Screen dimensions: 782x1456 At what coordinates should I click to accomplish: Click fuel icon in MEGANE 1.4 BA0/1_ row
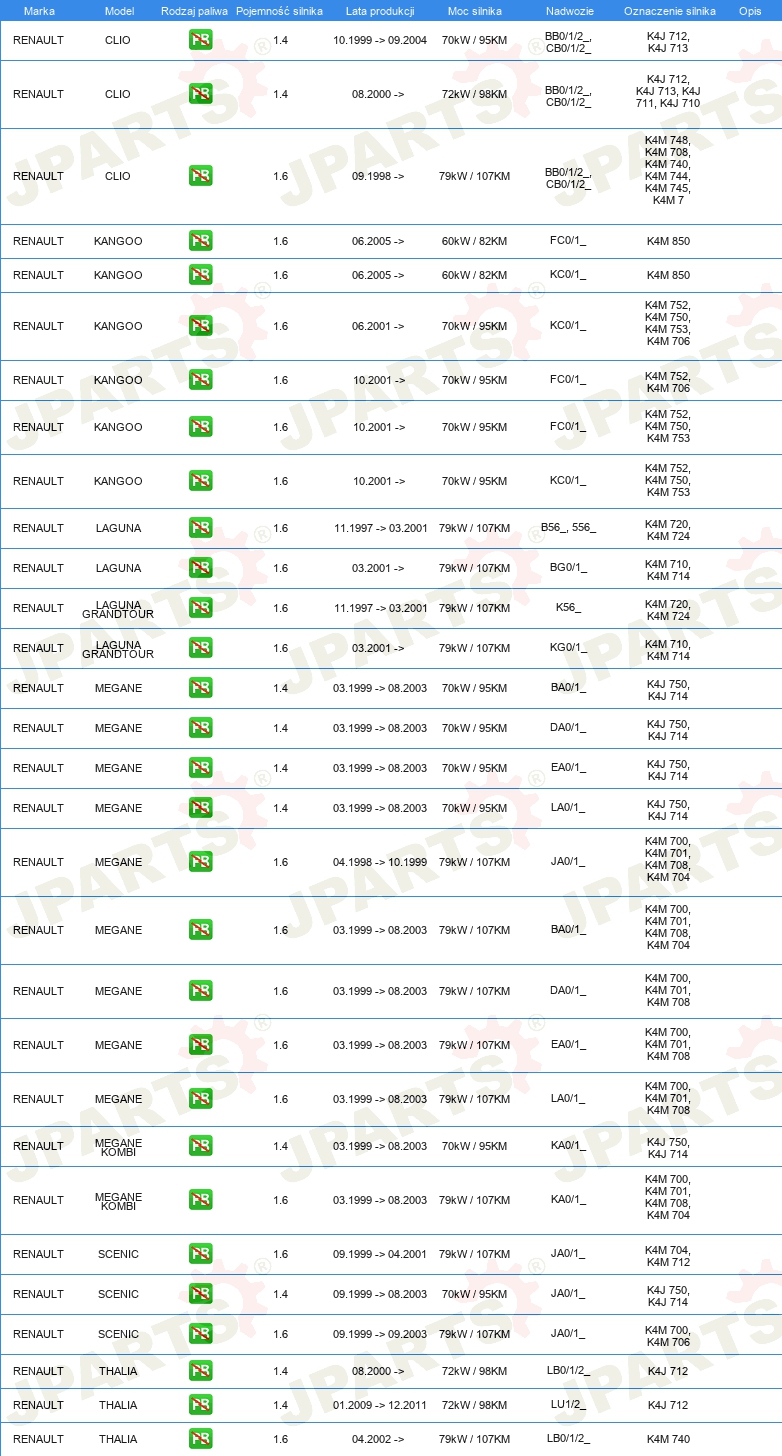click(x=200, y=688)
